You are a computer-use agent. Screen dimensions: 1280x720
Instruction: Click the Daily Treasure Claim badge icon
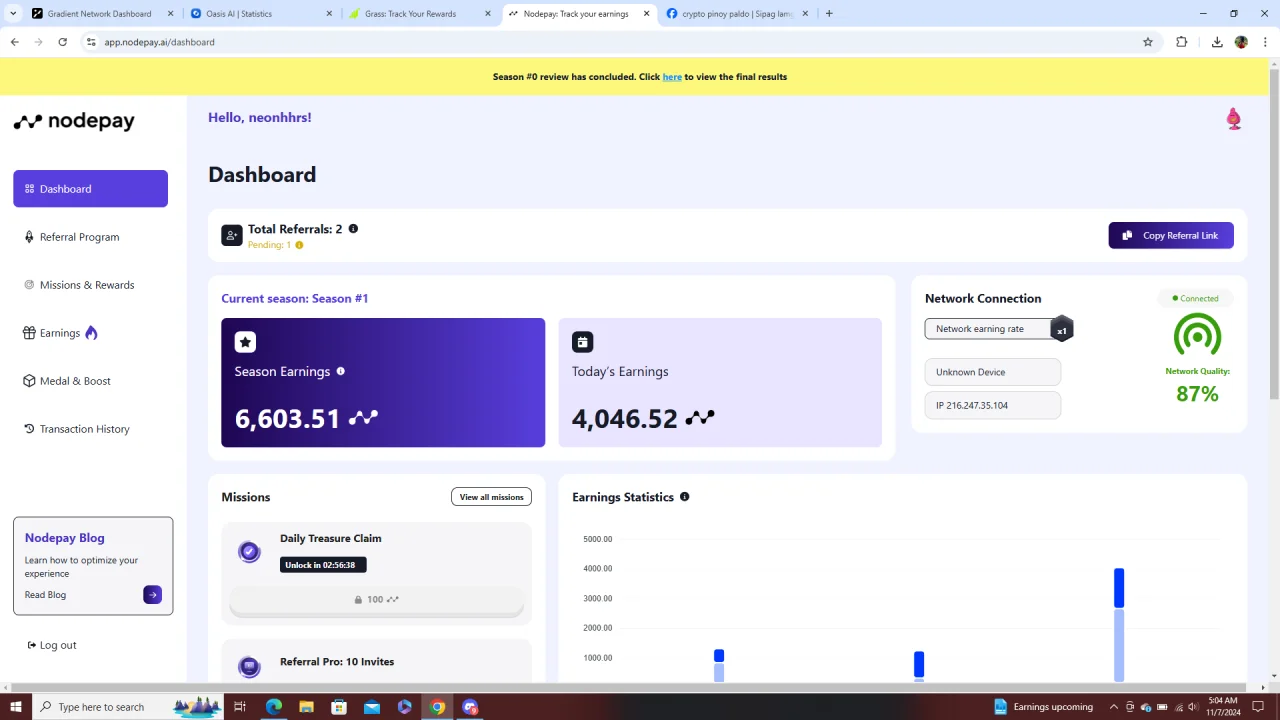(249, 551)
